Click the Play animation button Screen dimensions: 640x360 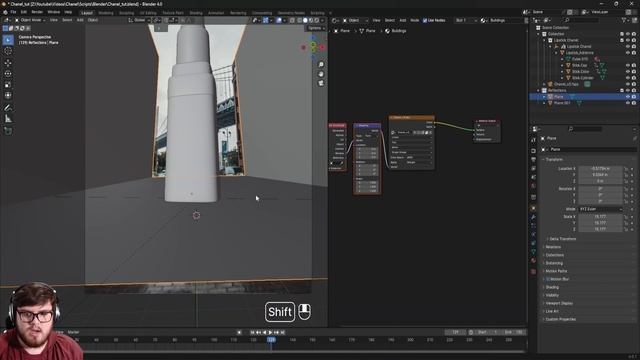click(270, 333)
